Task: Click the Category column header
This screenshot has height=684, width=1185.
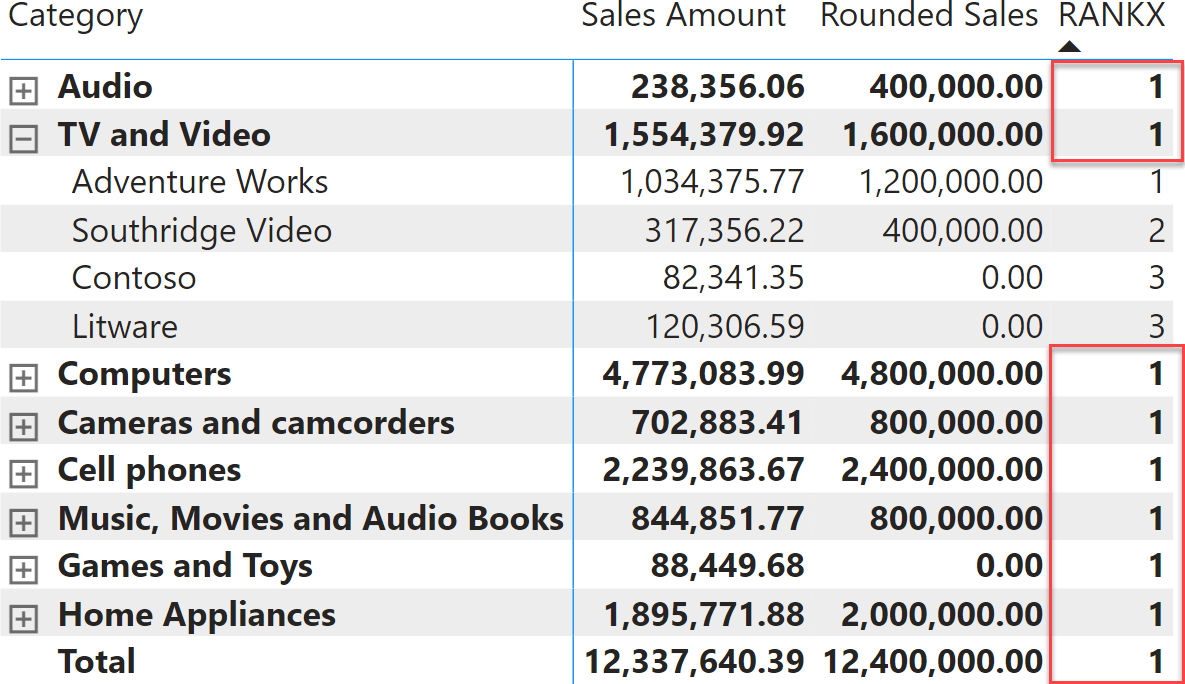Action: 75,17
